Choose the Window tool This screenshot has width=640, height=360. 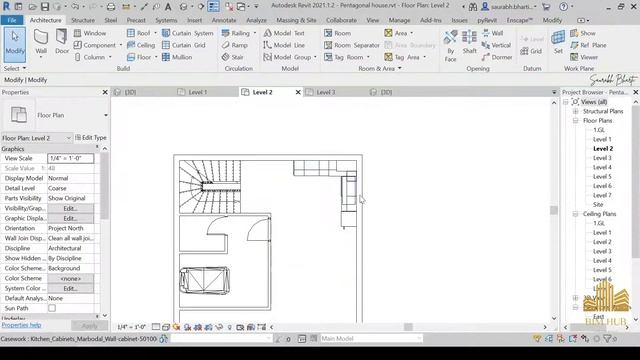tap(90, 33)
